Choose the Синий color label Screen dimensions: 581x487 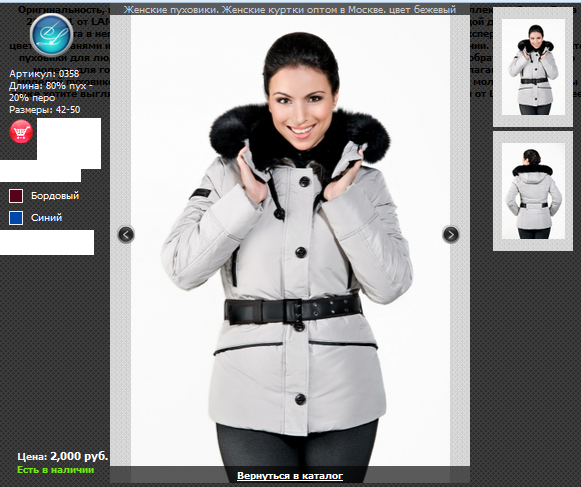coord(46,218)
